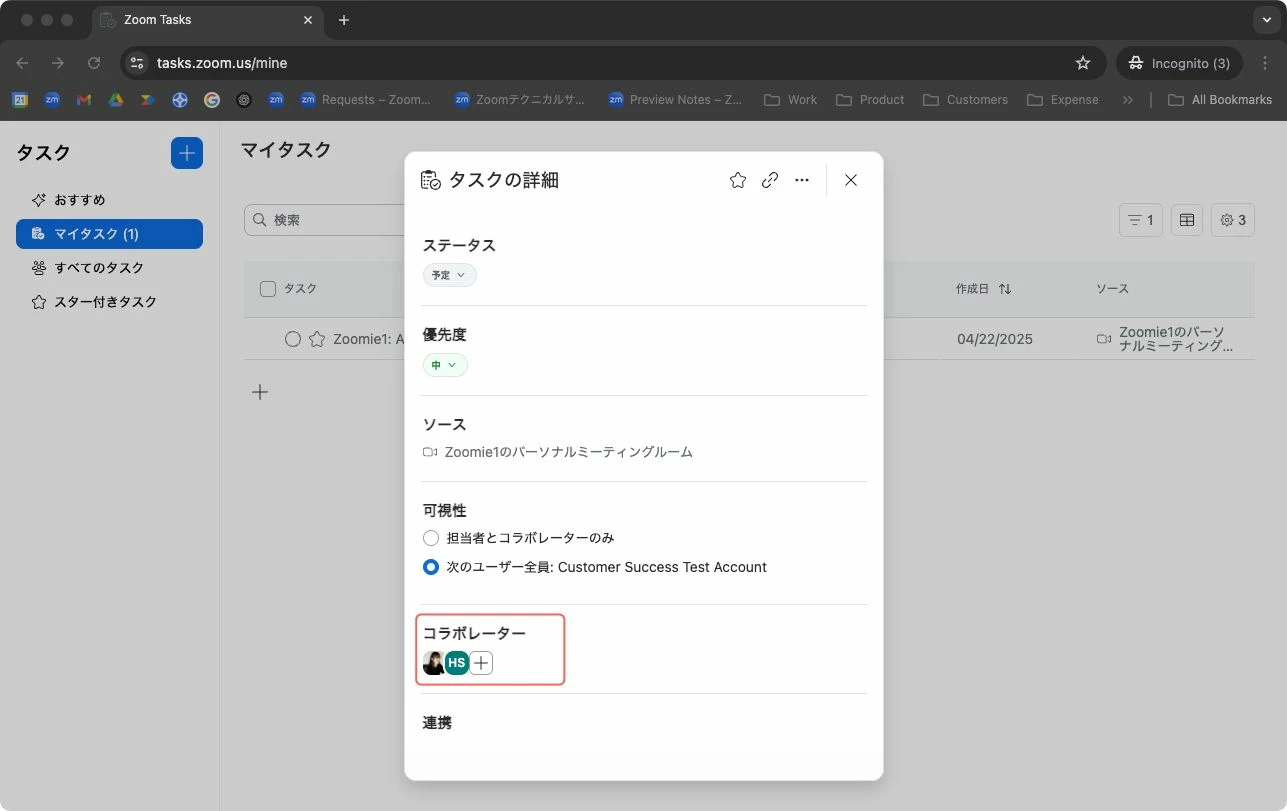Image resolution: width=1287 pixels, height=811 pixels.
Task: Open the Requests – Zoom bookmark
Action: 366,100
